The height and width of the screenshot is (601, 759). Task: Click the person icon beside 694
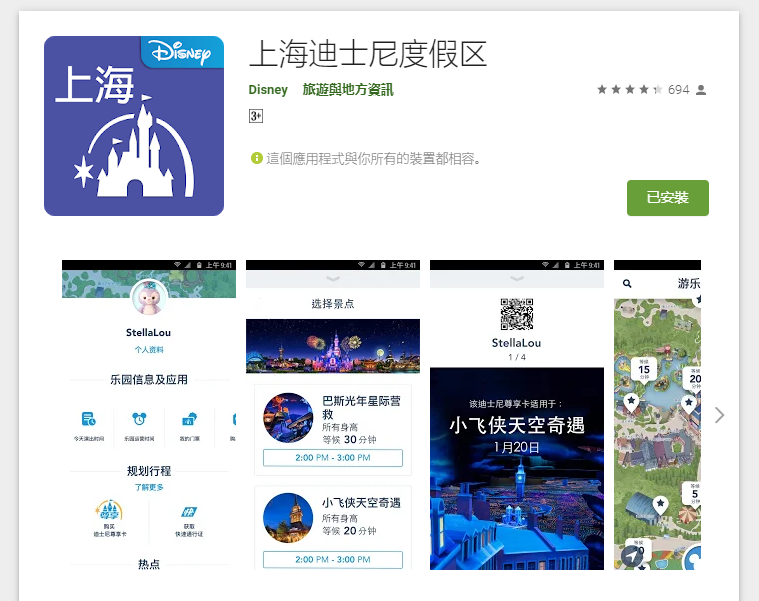click(x=700, y=90)
